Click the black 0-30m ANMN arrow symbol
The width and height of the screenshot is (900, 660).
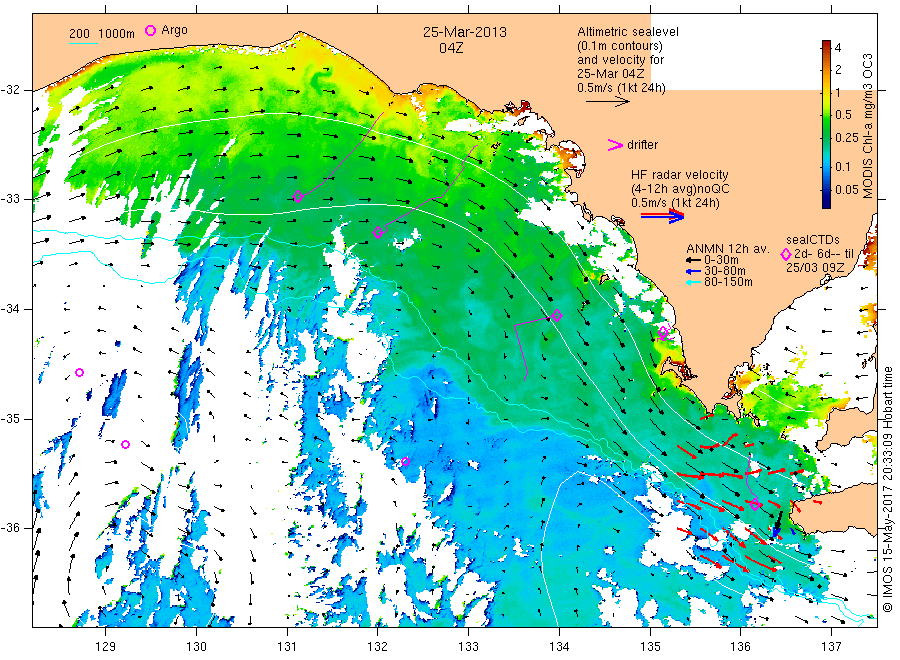(693, 261)
